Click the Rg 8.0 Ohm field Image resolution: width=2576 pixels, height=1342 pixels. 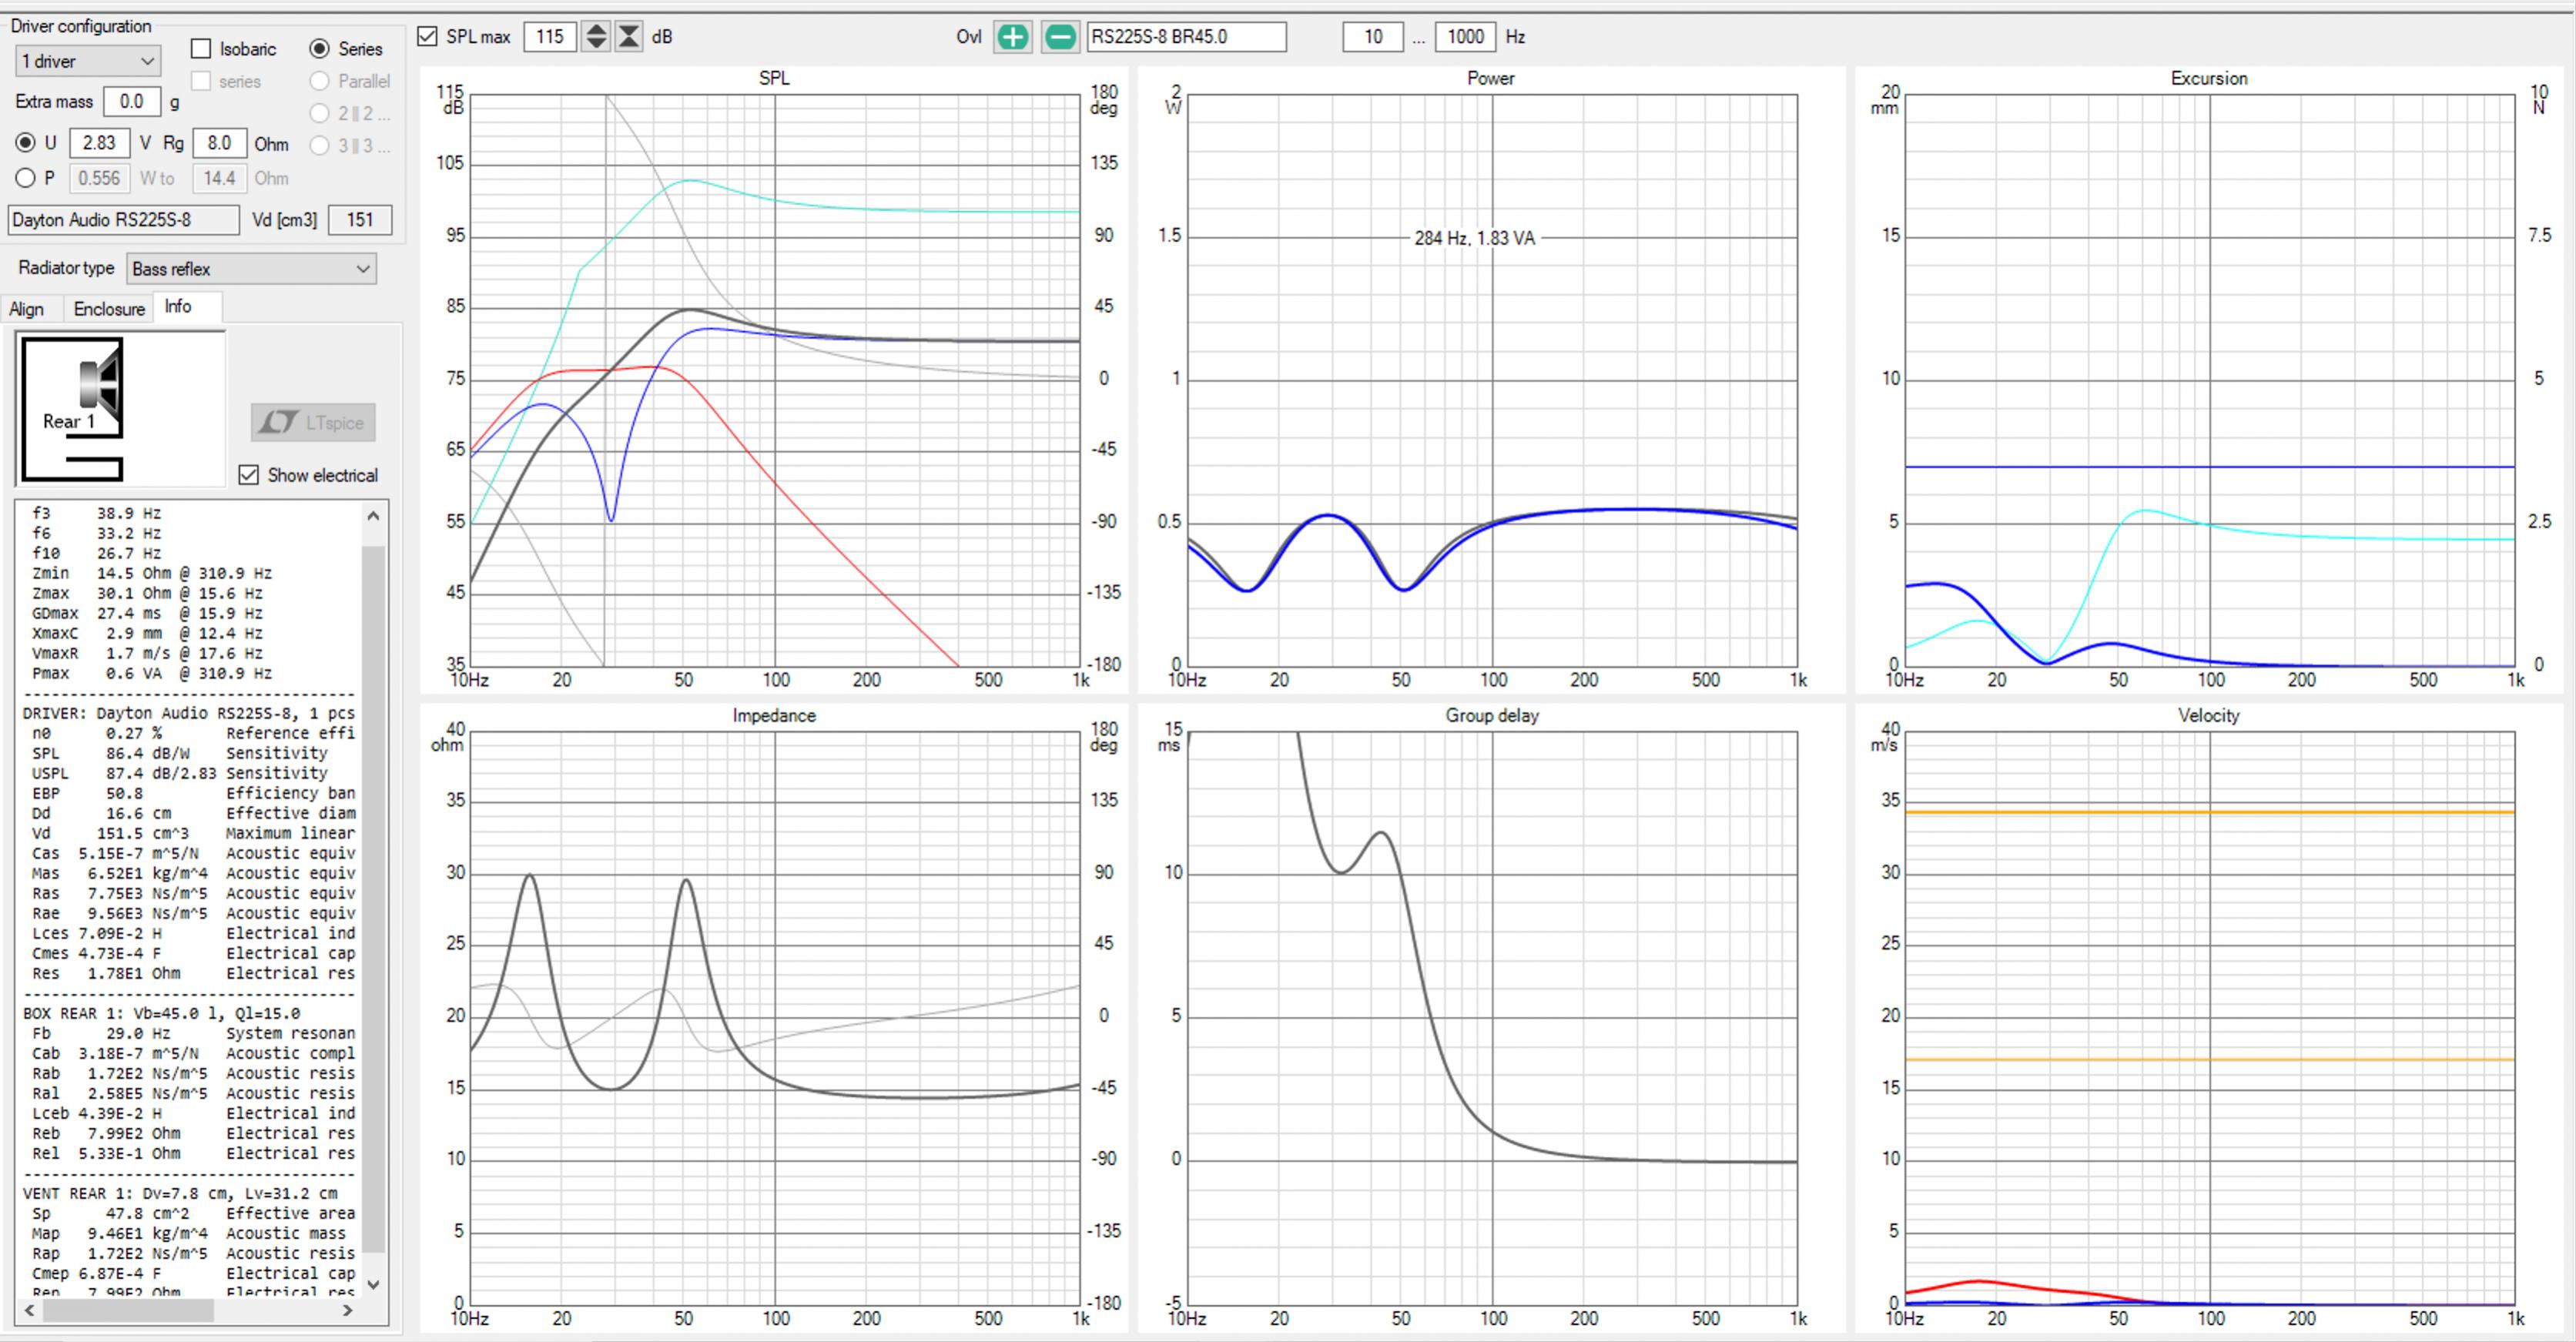[x=219, y=143]
